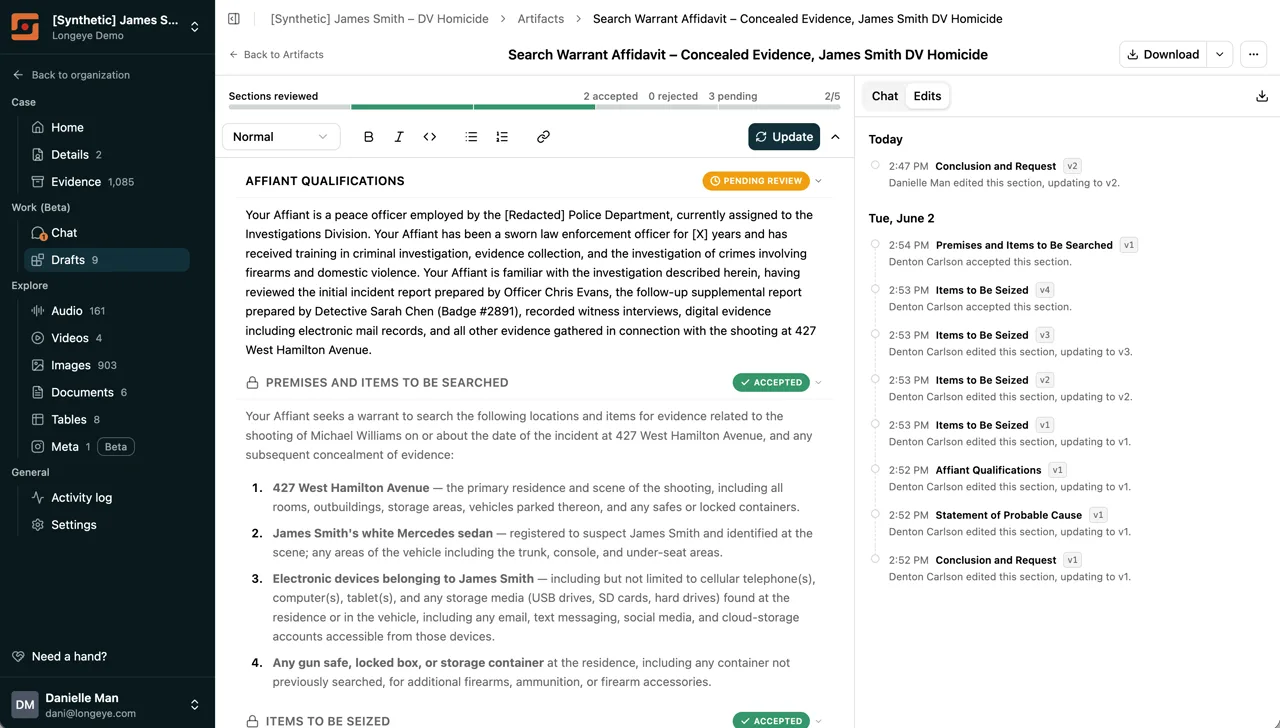Insert a hyperlink

coord(543,137)
